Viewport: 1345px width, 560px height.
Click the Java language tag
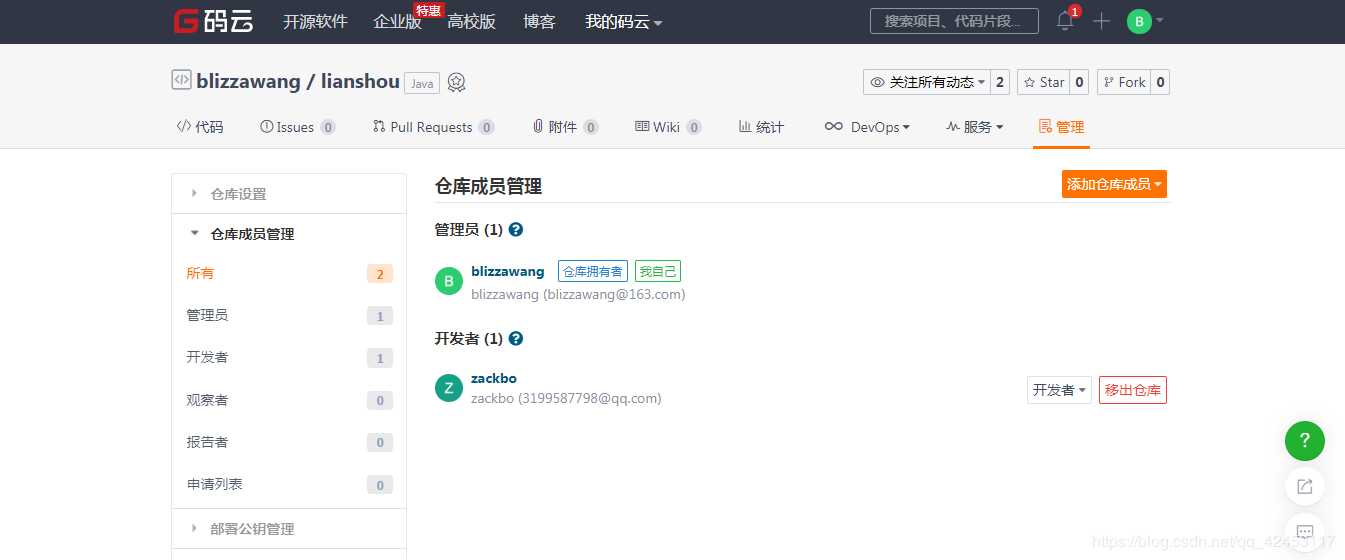coord(422,84)
